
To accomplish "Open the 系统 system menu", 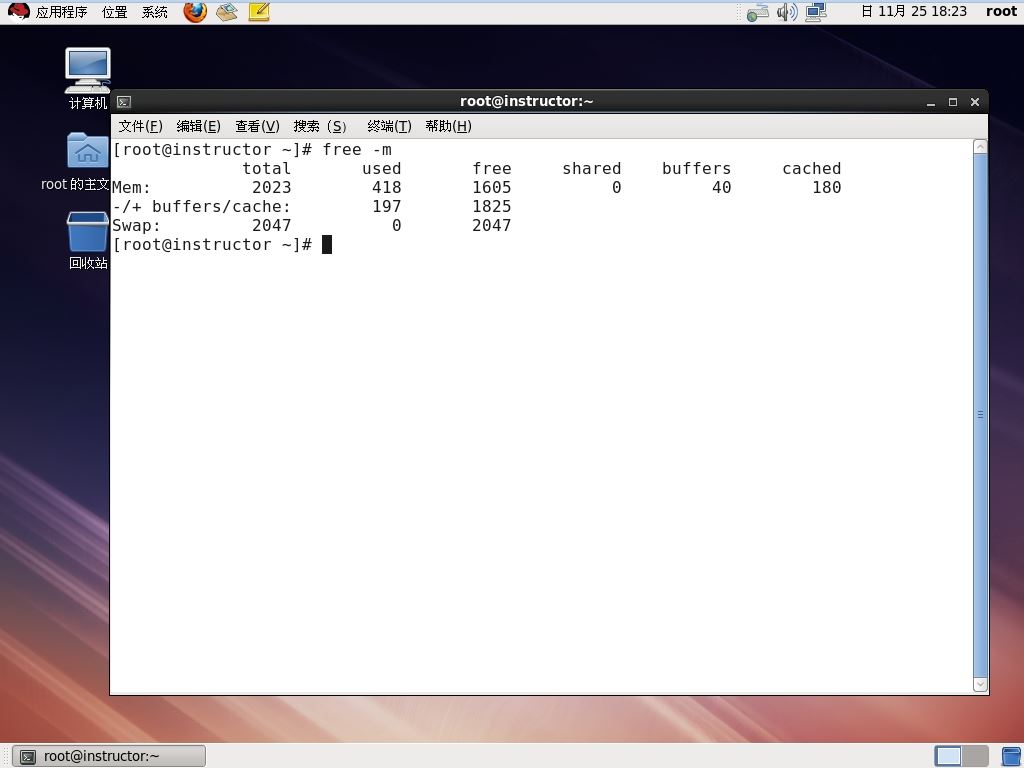I will tap(155, 12).
